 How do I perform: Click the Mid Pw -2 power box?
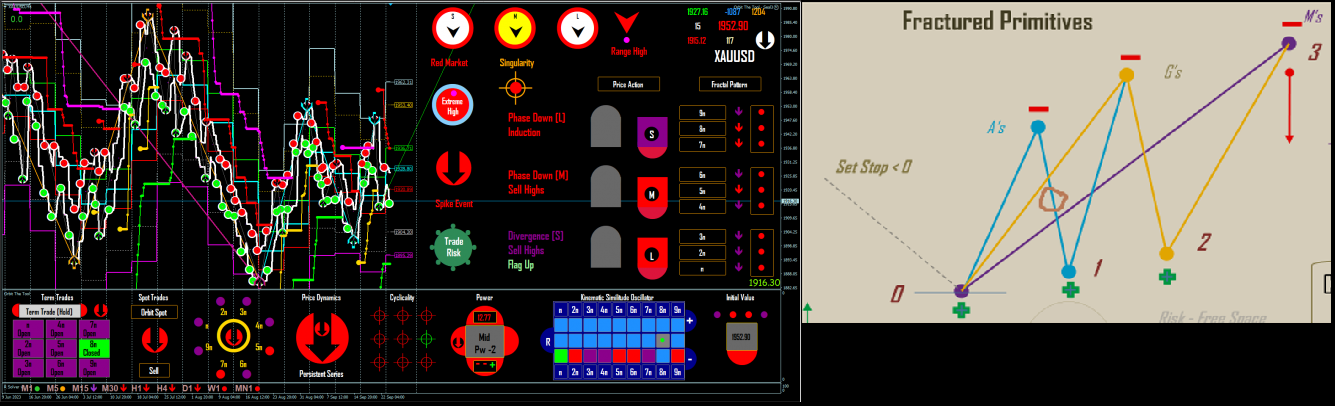click(484, 341)
